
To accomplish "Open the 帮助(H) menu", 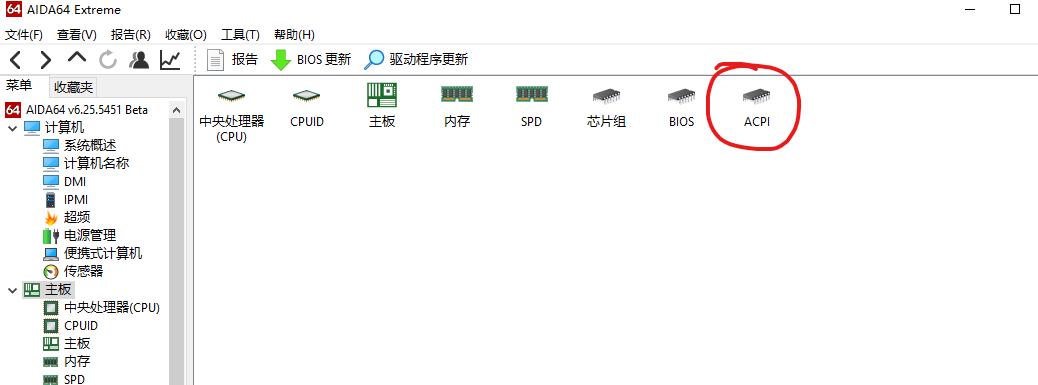I will [295, 34].
